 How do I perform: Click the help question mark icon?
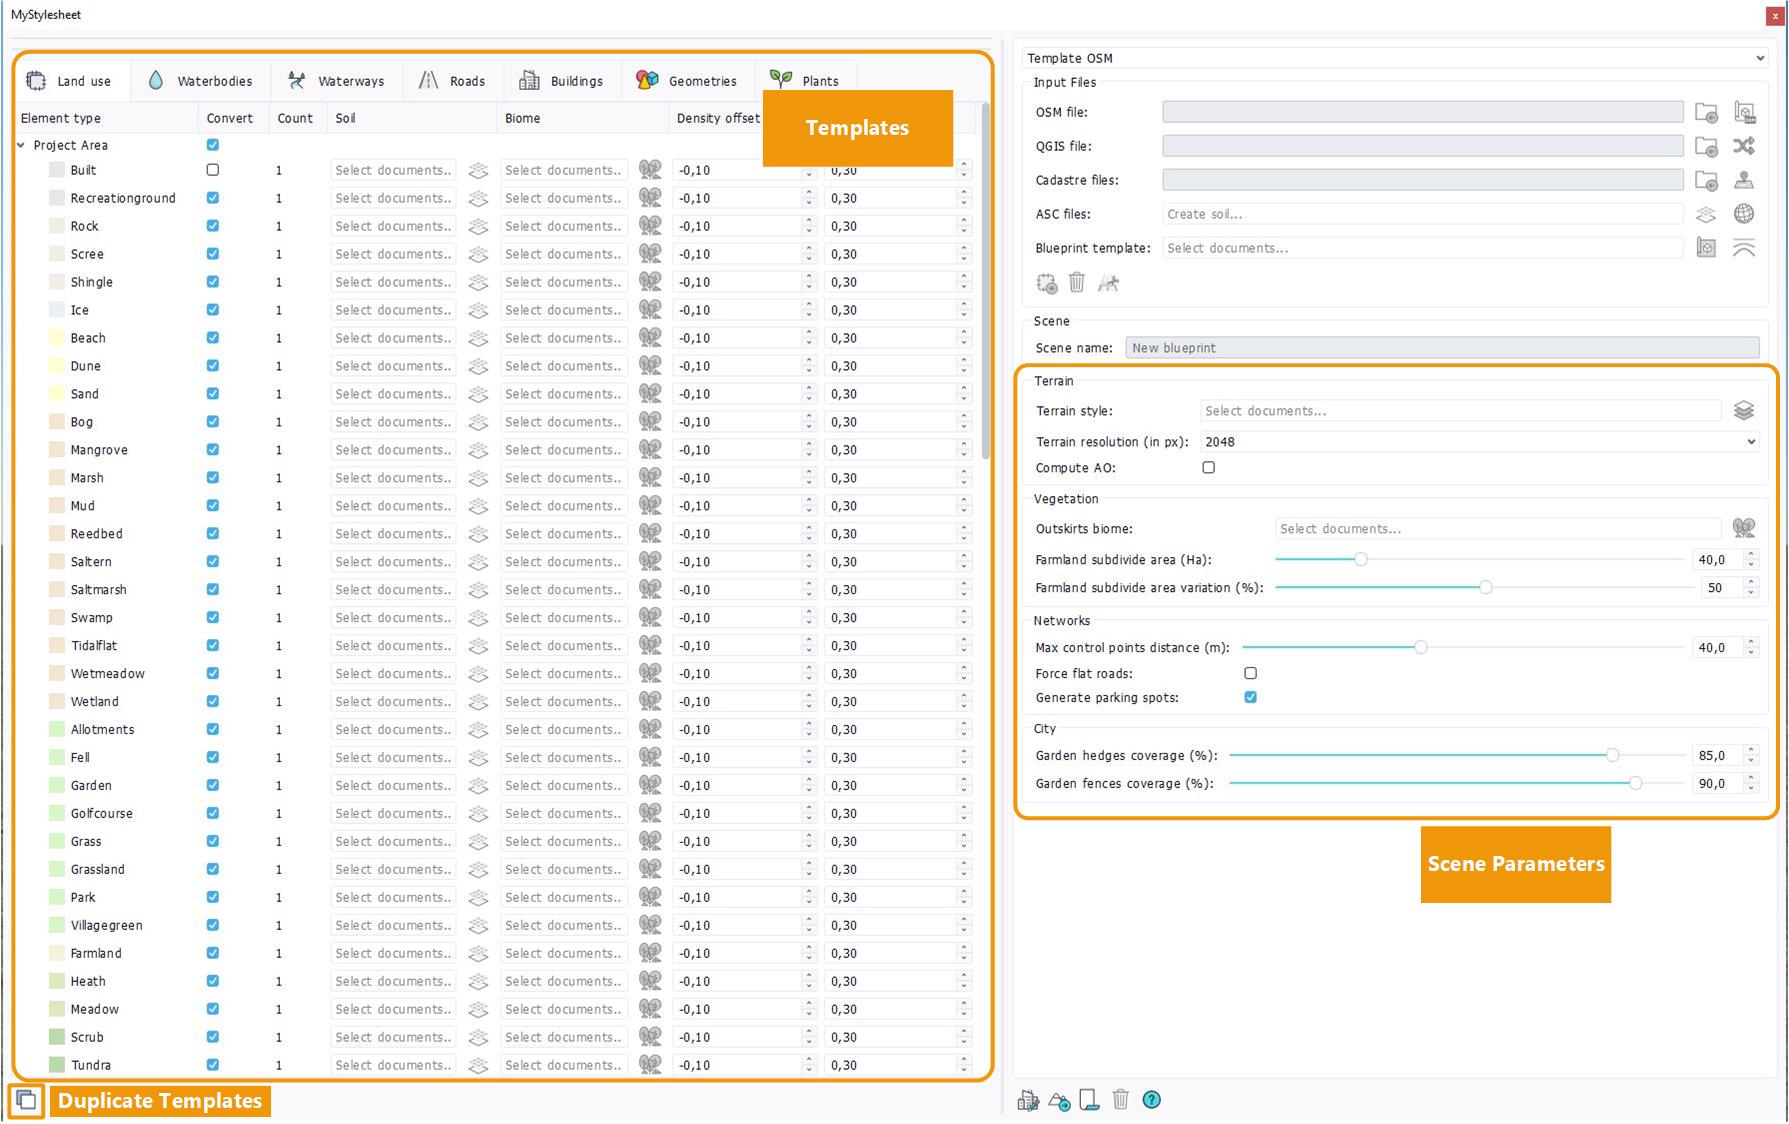tap(1152, 1101)
